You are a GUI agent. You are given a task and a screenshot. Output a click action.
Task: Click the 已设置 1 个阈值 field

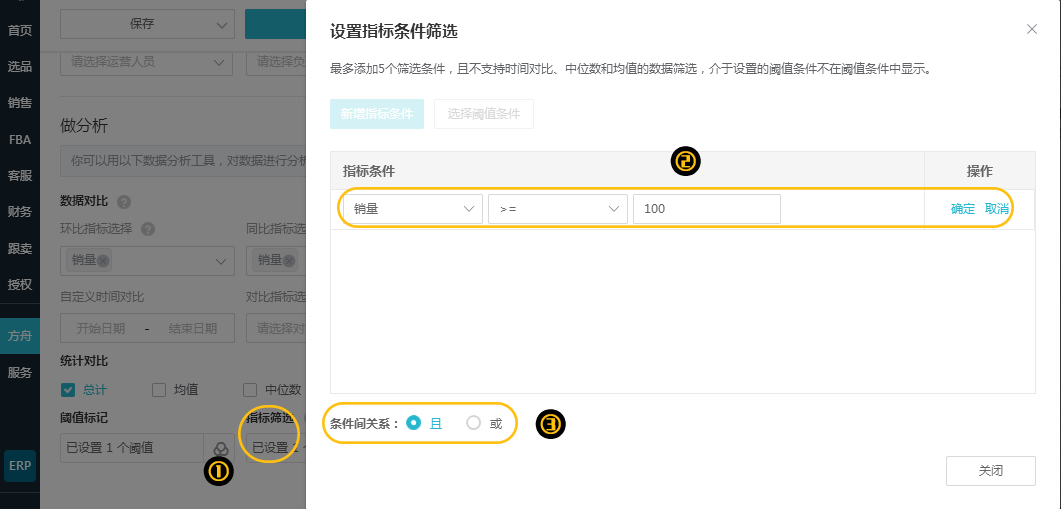pyautogui.click(x=132, y=448)
